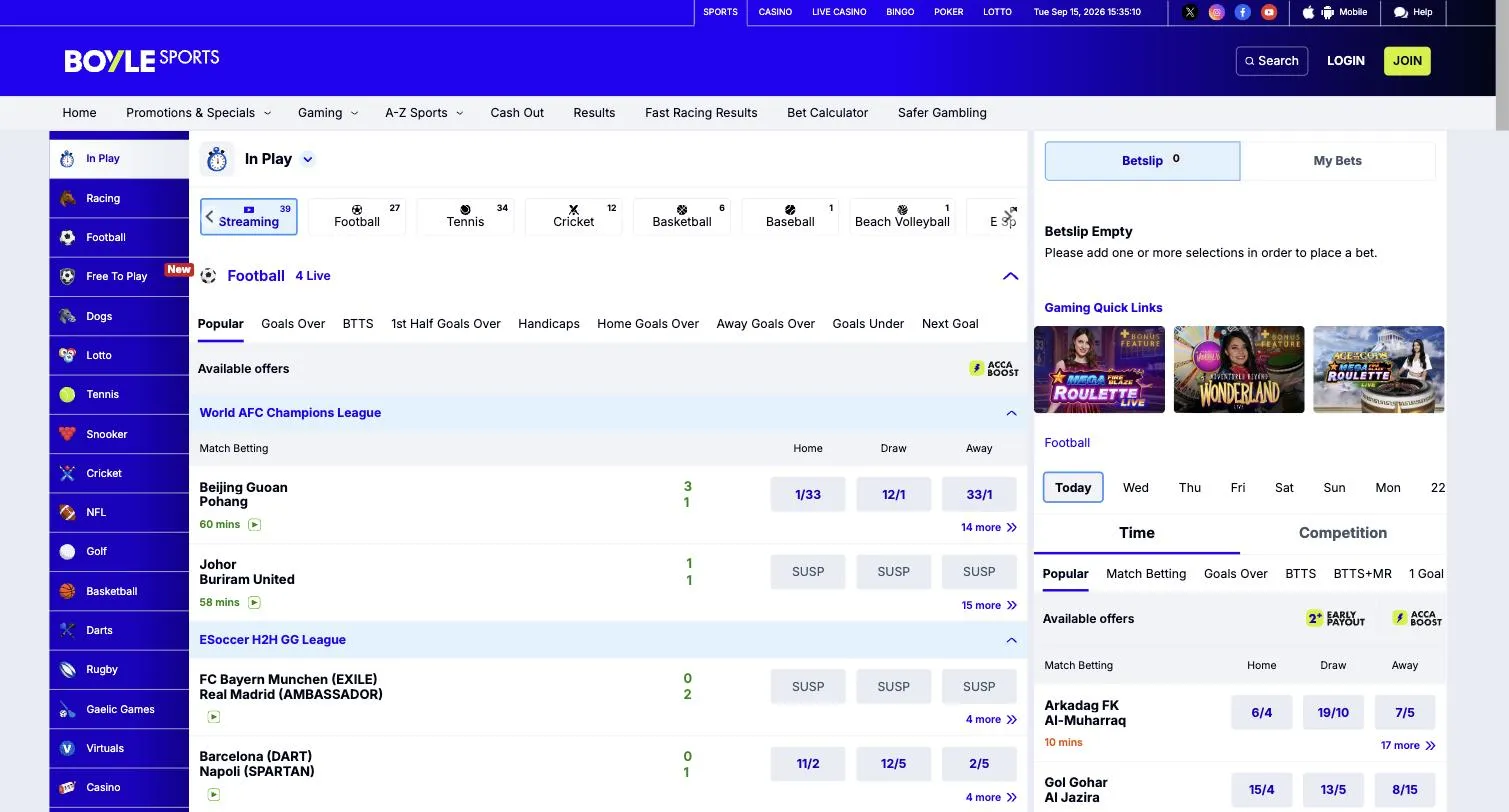Screen dimensions: 1509x812
Task: Switch to BTTS market tab under Football Live
Action: point(358,323)
